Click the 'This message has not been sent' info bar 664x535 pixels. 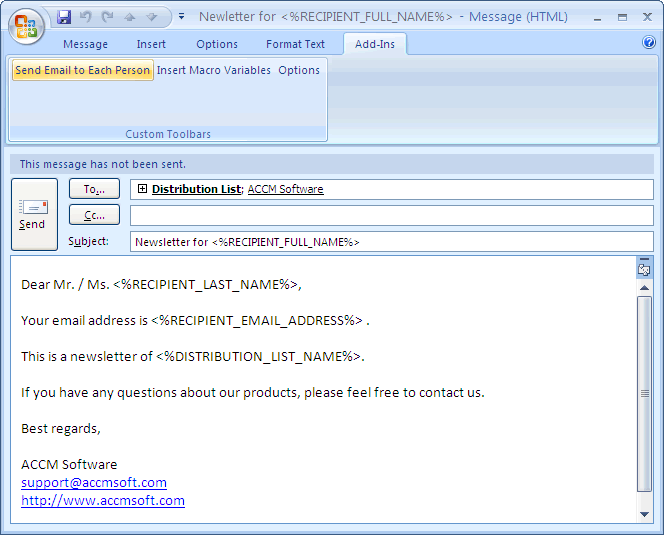tap(332, 164)
